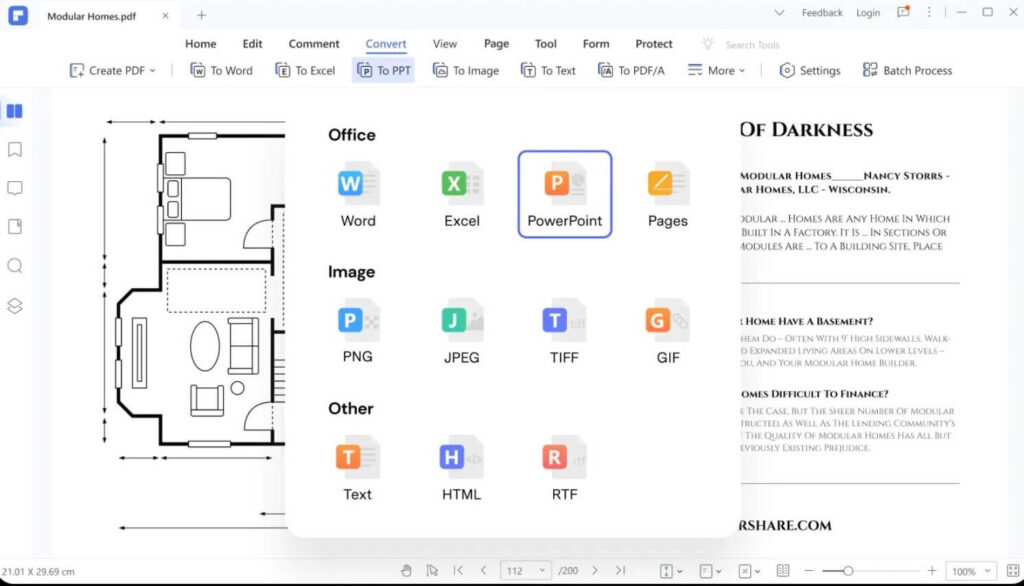Toggle fullscreen view icon in status bar

pos(1013,571)
